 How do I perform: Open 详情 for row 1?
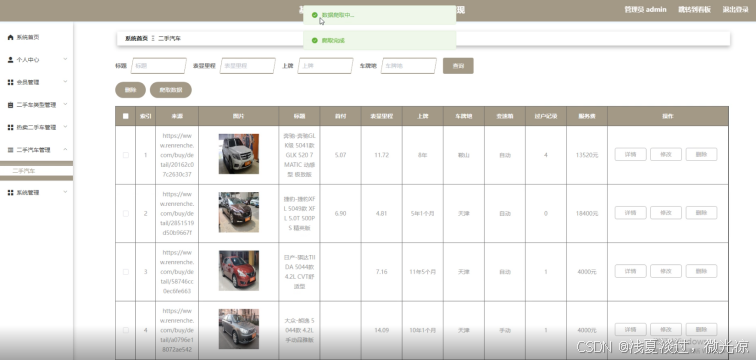tap(630, 154)
